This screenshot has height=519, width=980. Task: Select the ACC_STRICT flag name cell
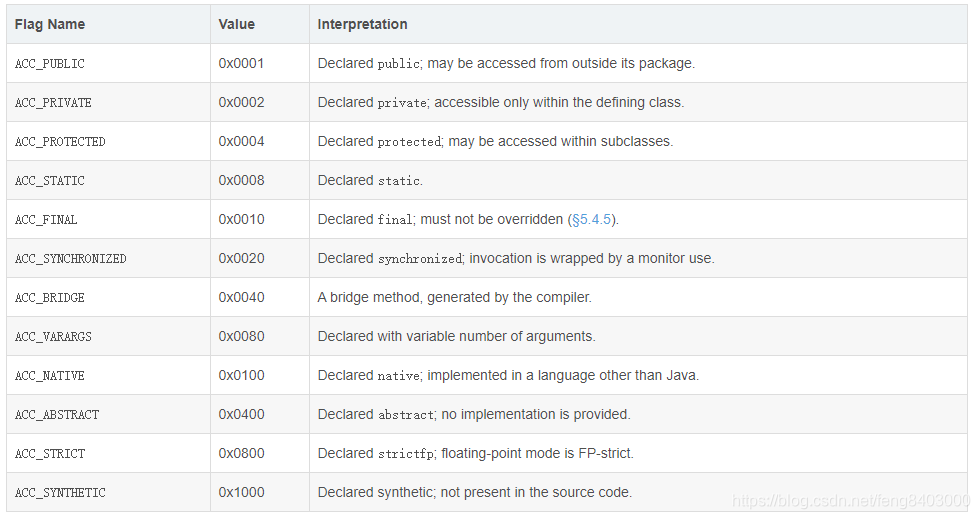click(x=108, y=453)
